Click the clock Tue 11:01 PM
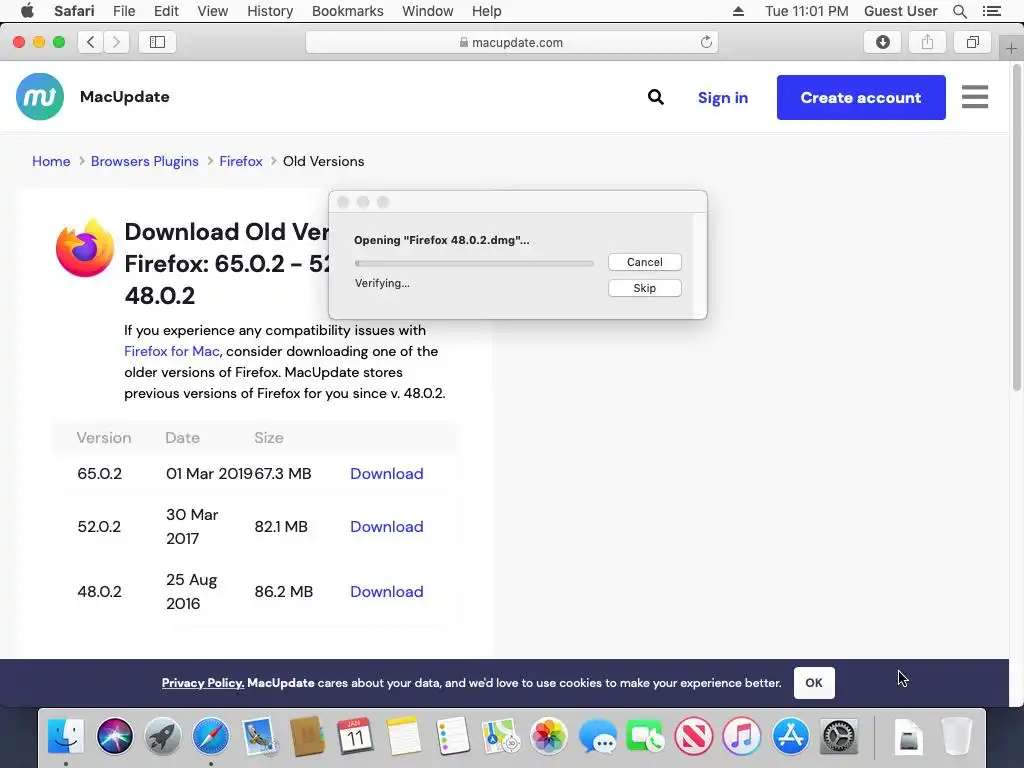The height and width of the screenshot is (768, 1024). click(x=807, y=11)
